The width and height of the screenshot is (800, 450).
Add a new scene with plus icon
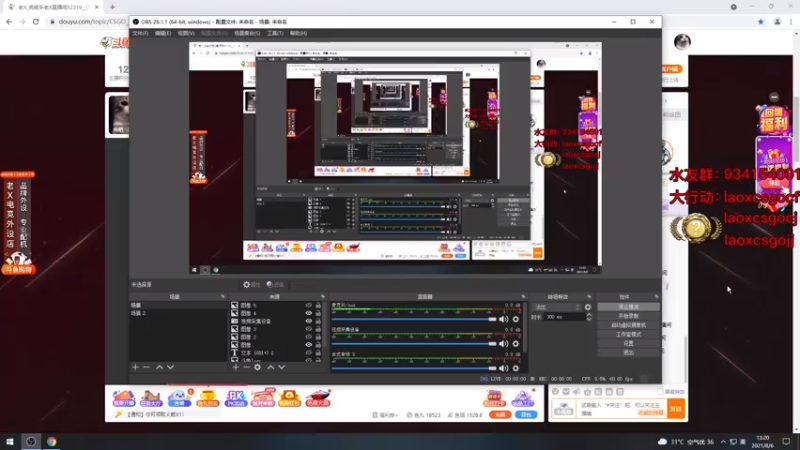135,367
